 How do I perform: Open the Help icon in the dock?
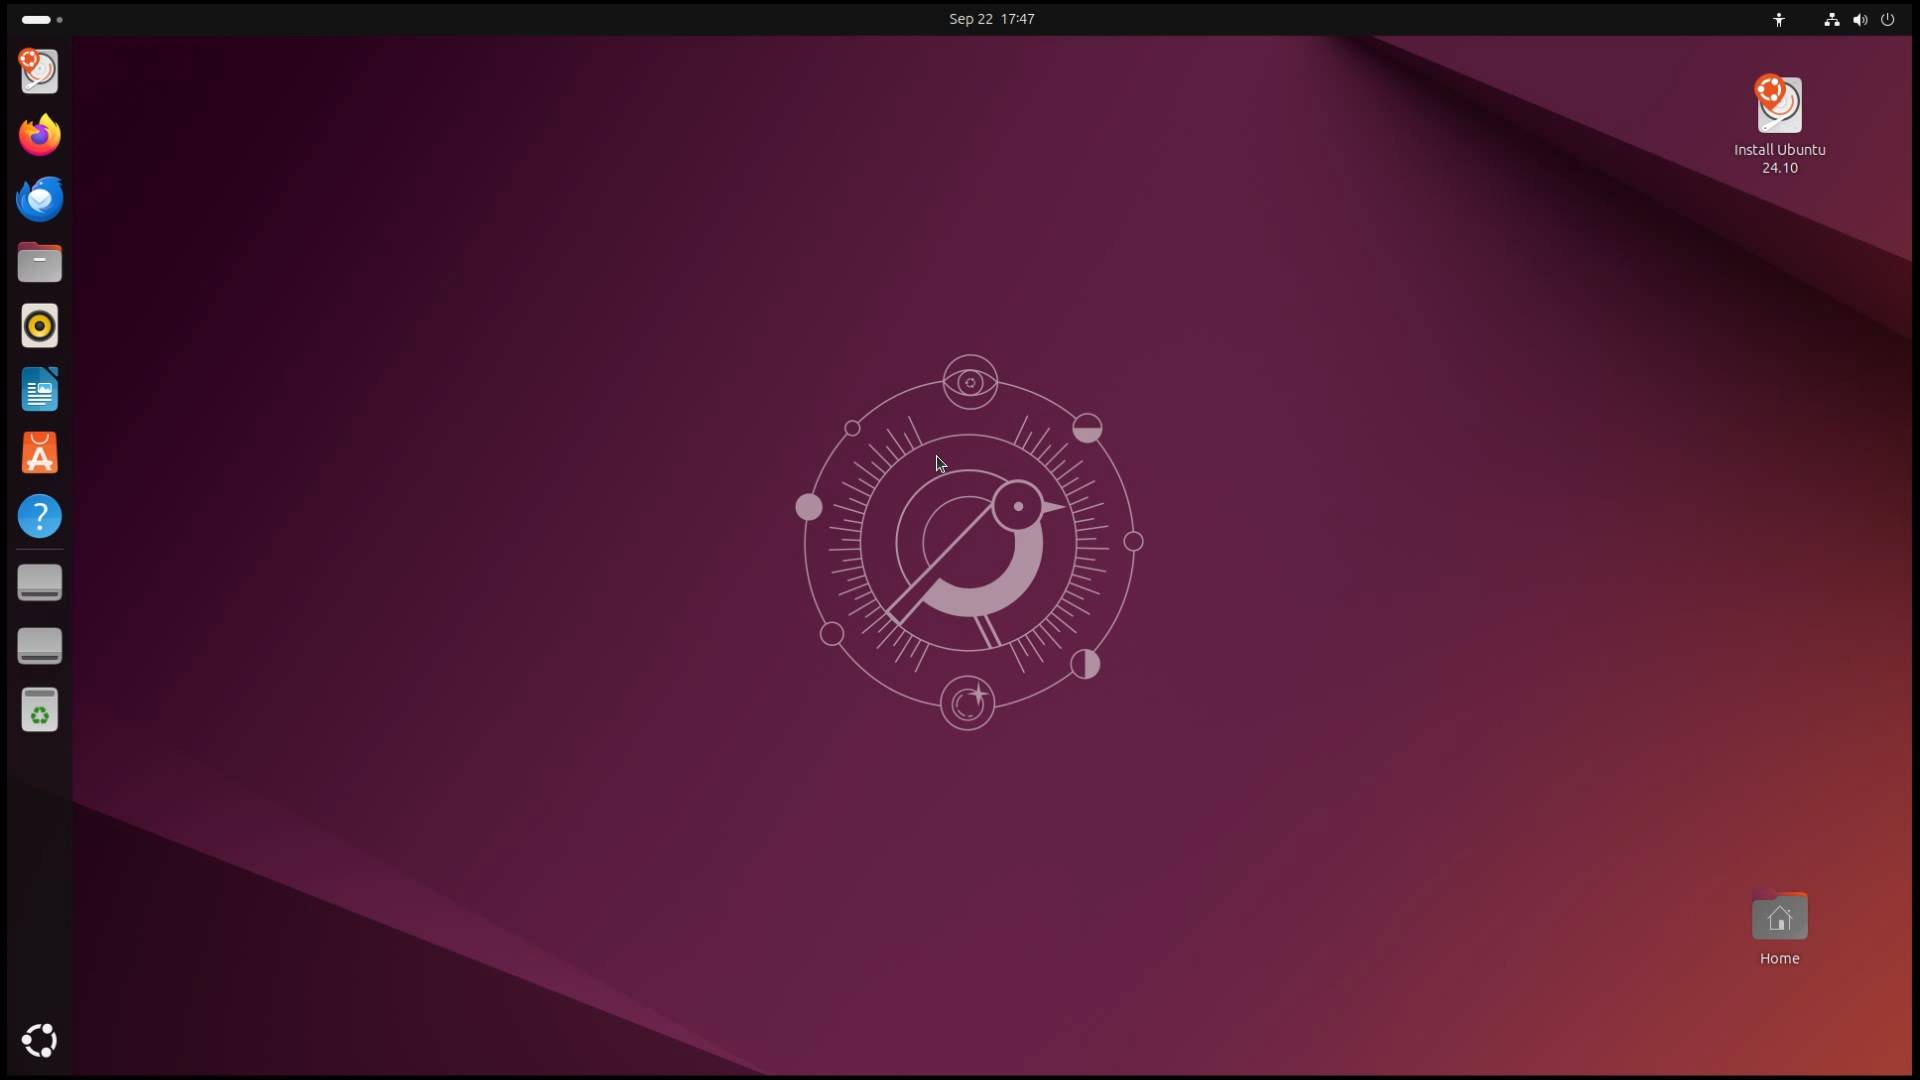pos(40,517)
